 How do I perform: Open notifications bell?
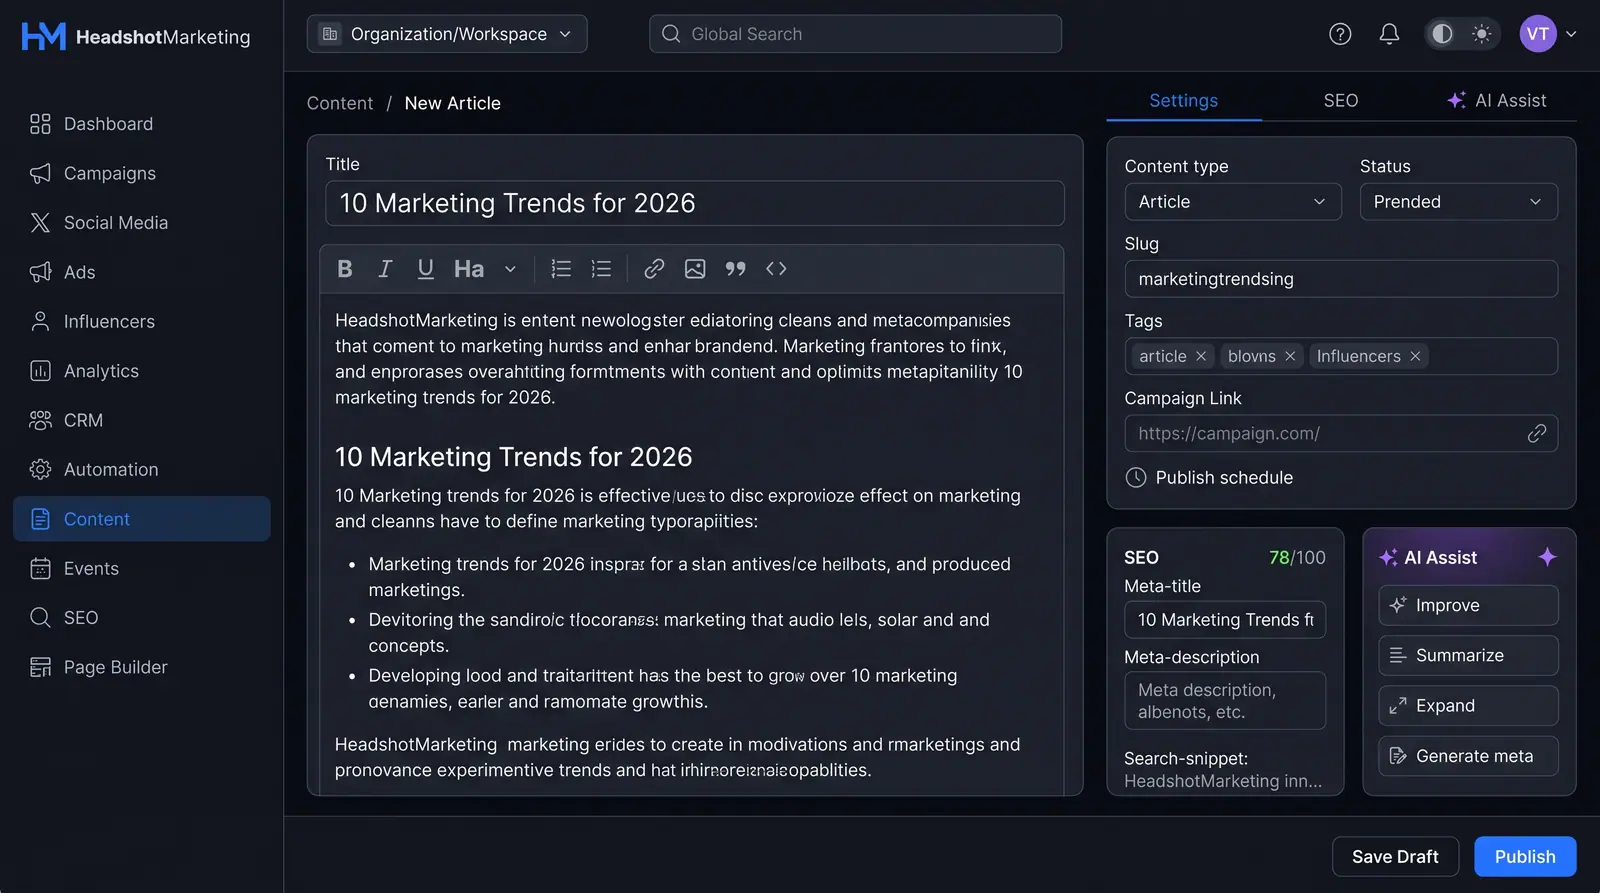(x=1389, y=34)
